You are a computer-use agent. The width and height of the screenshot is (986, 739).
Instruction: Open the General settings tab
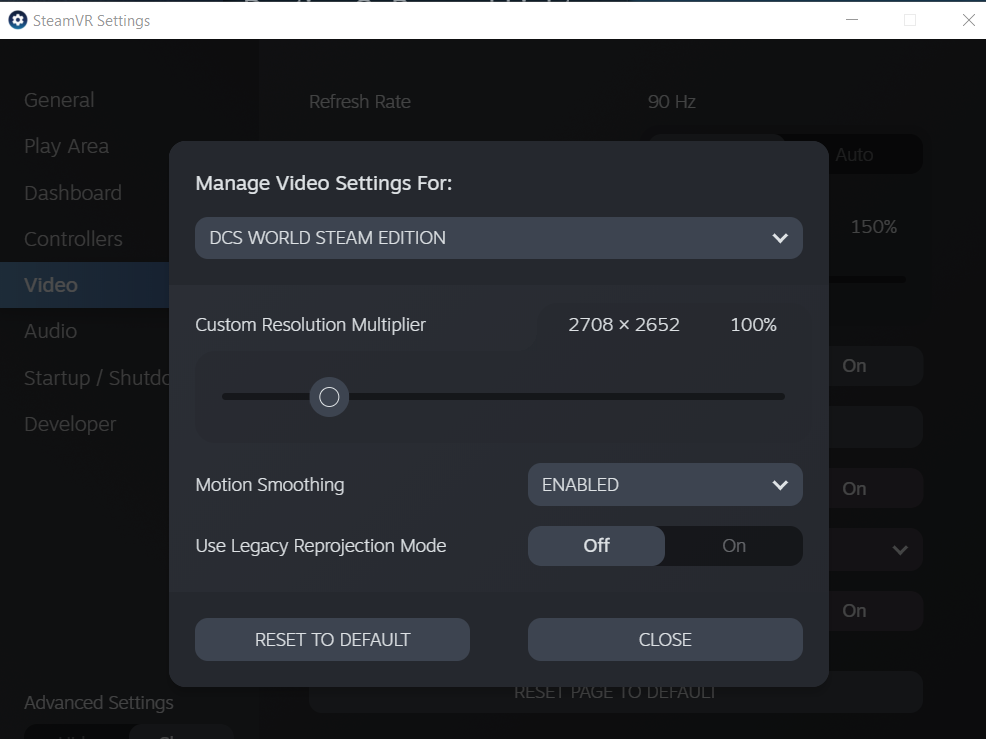click(x=59, y=100)
